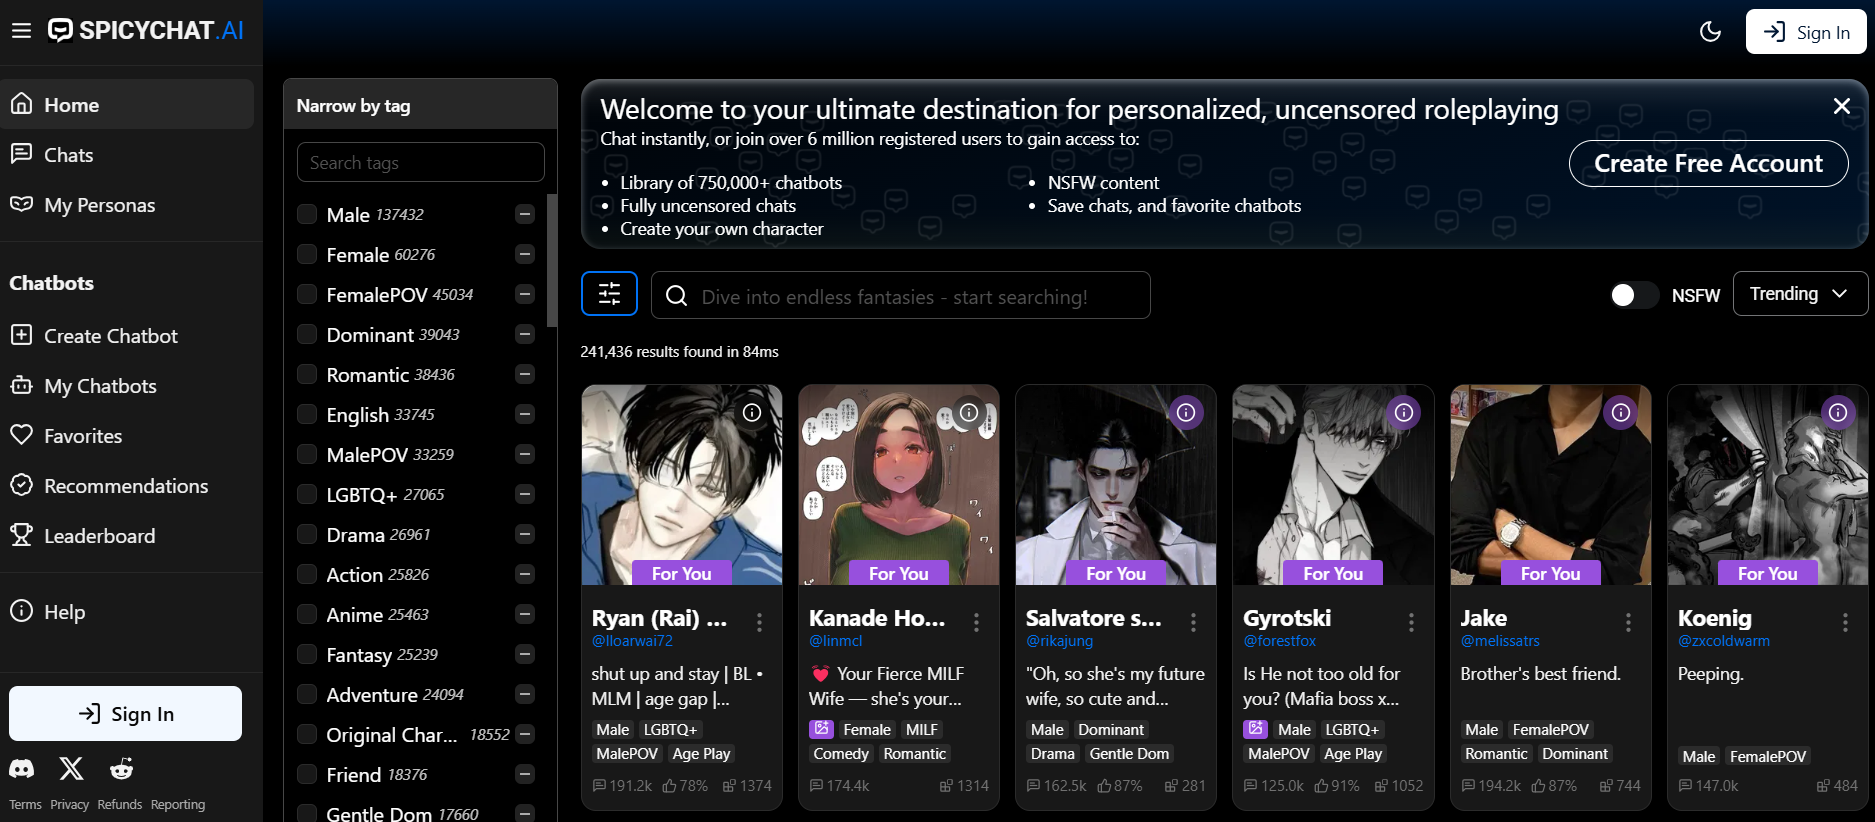
Task: Show info for Ryan (Rai) card
Action: click(x=752, y=412)
